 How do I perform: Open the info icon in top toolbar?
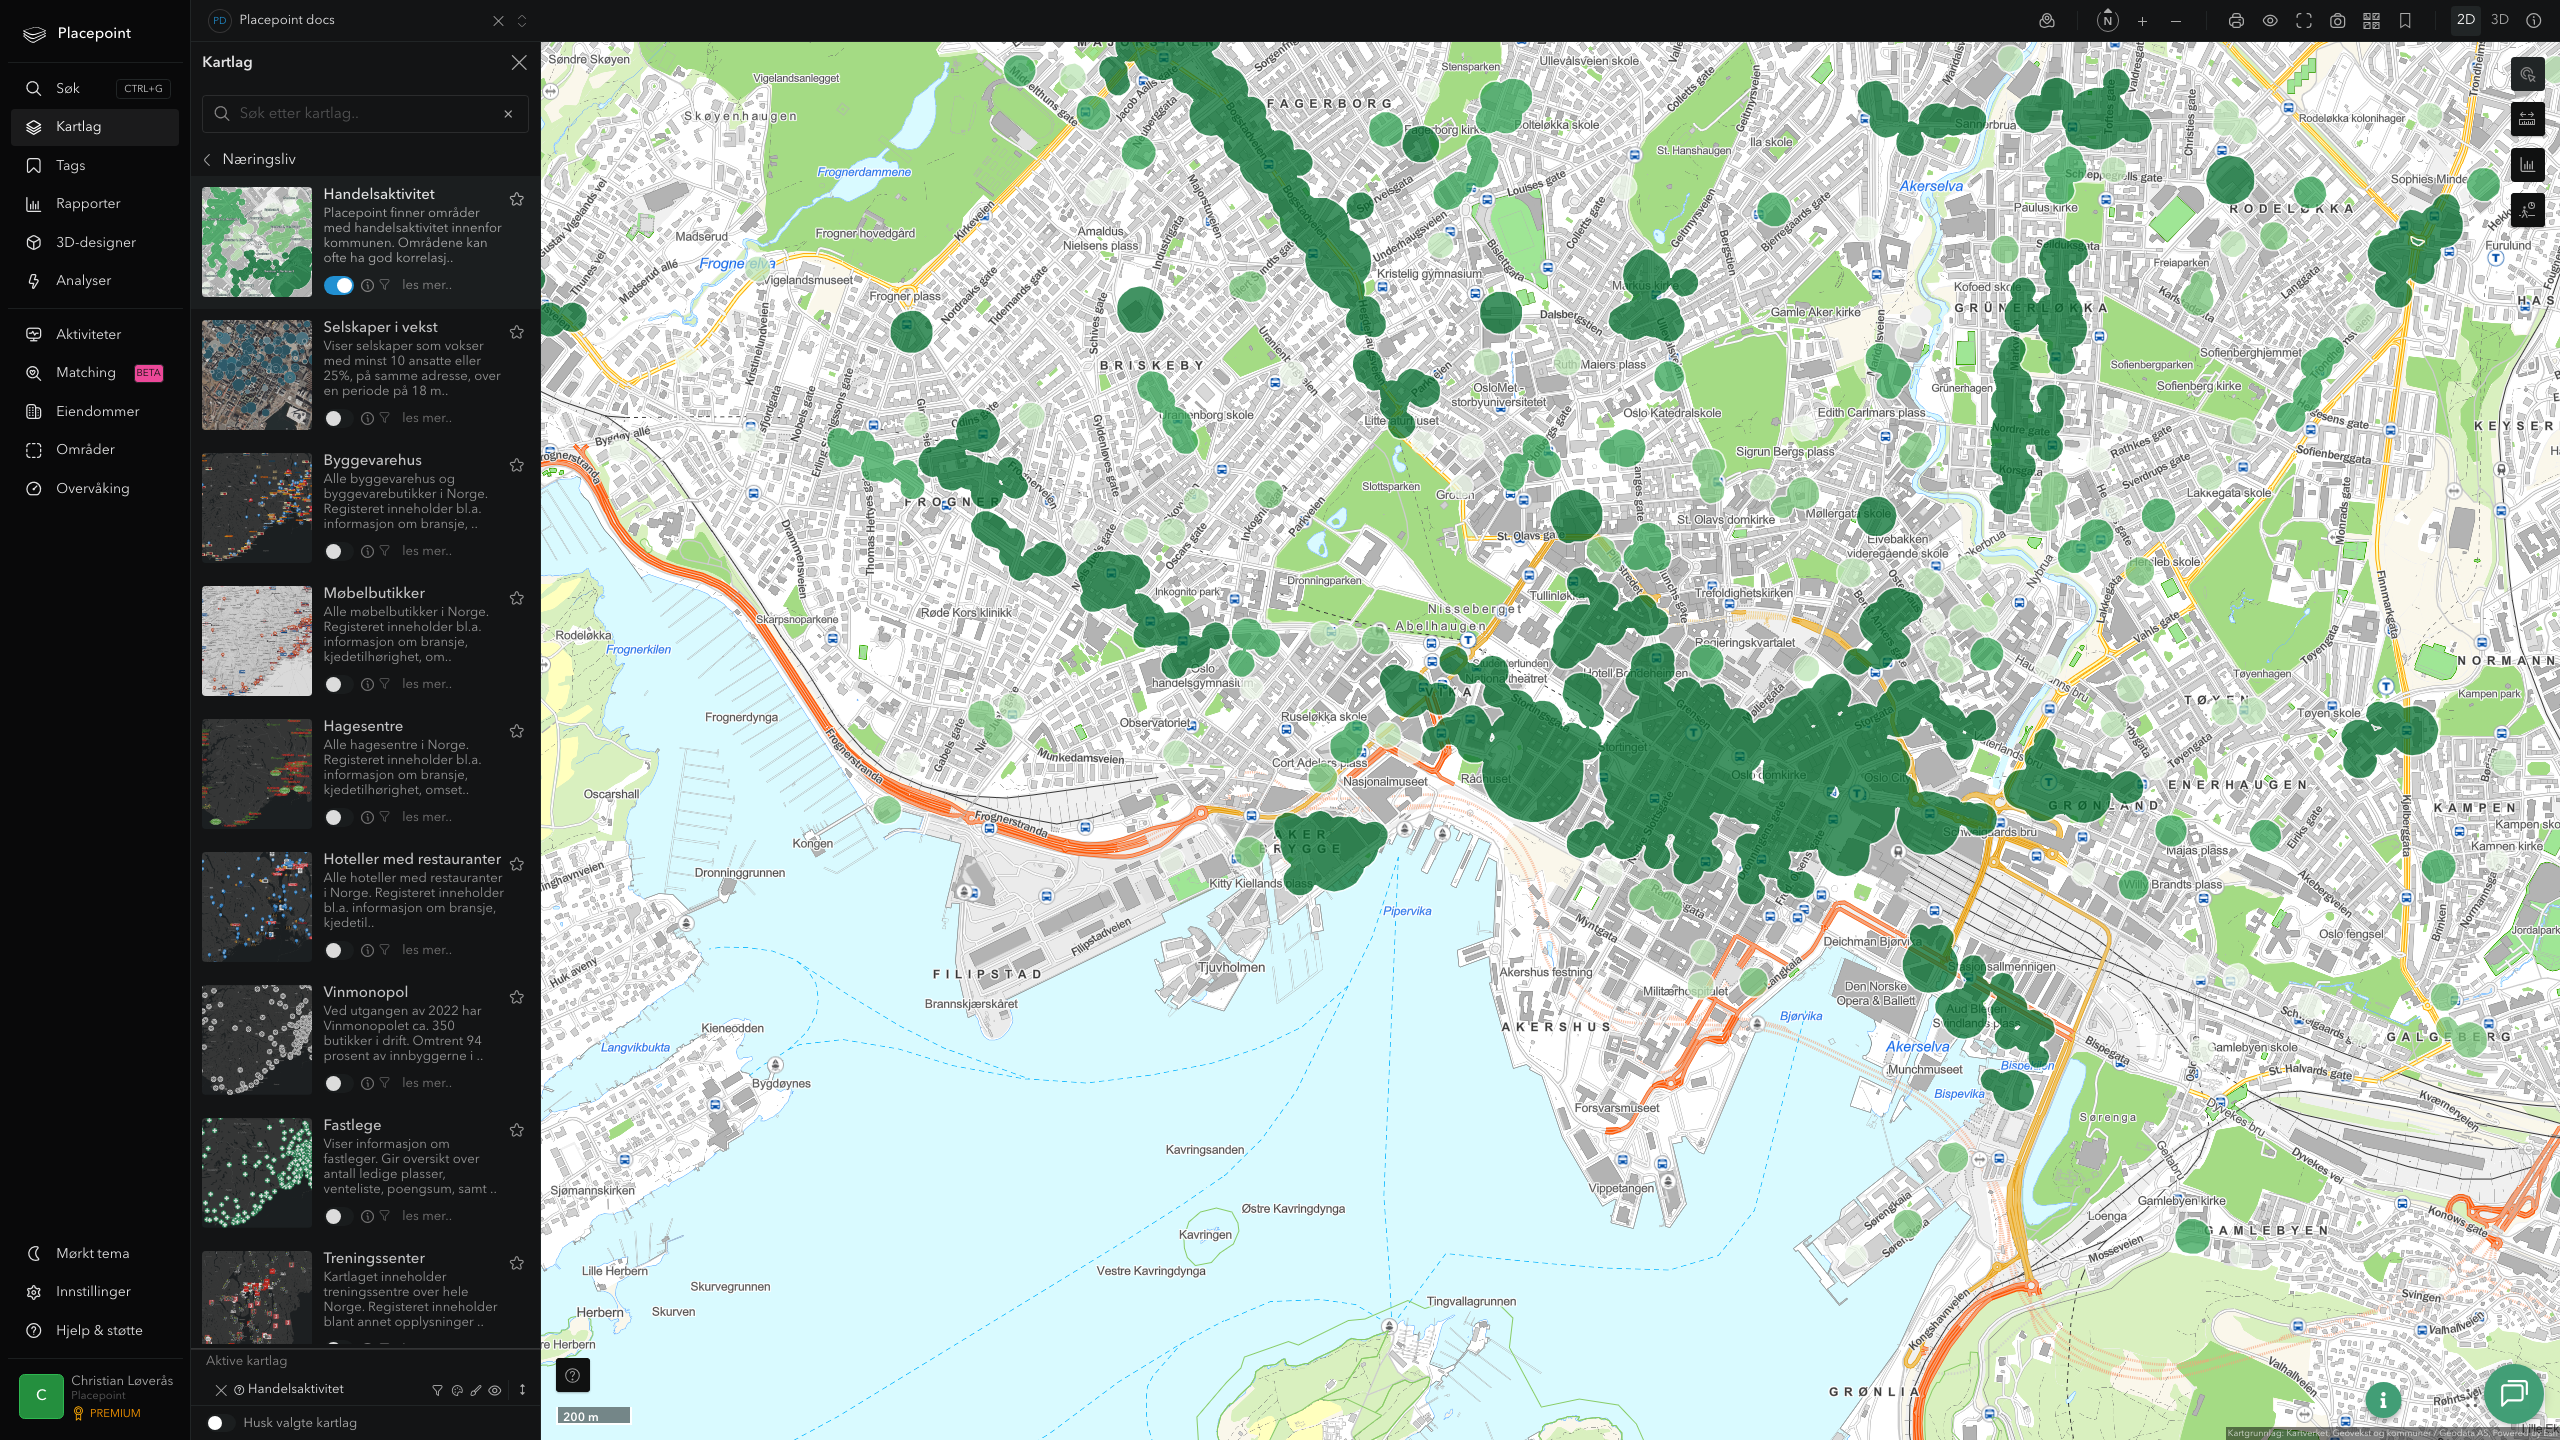tap(2533, 21)
